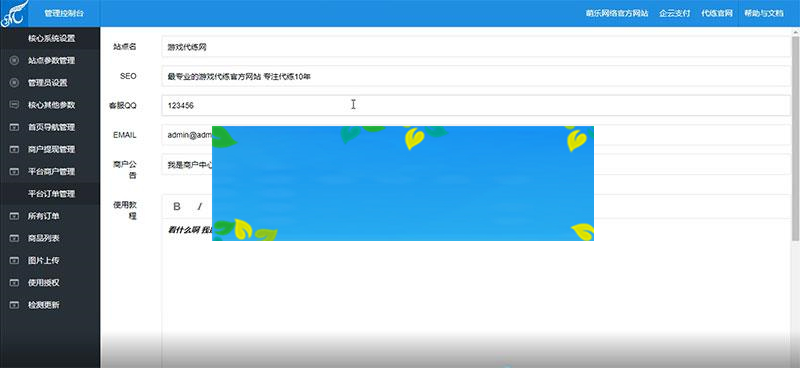The height and width of the screenshot is (368, 800).
Task: Open 管理控制台 in the header
Action: (x=64, y=14)
